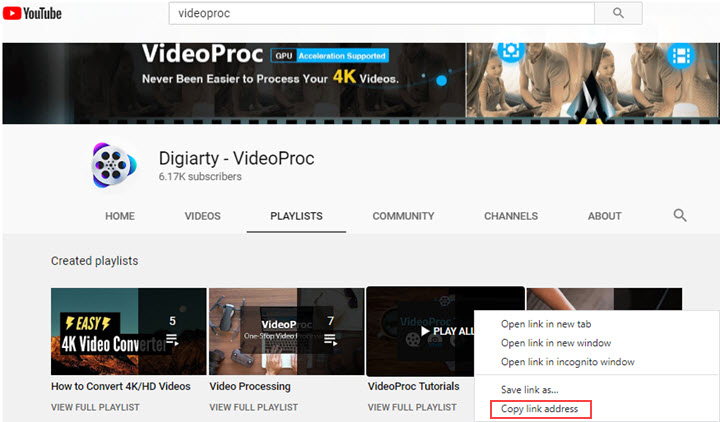Viewport: 720px width, 422px height.
Task: Click the Digiarty - VideoProc channel name
Action: pos(236,158)
